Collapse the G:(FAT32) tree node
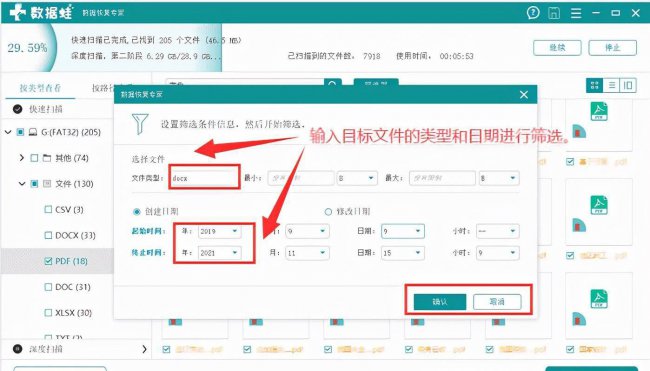 click(8, 132)
